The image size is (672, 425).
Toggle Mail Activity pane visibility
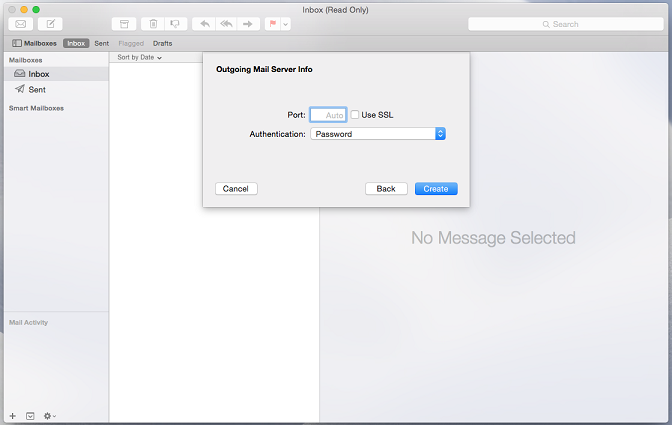tap(30, 415)
